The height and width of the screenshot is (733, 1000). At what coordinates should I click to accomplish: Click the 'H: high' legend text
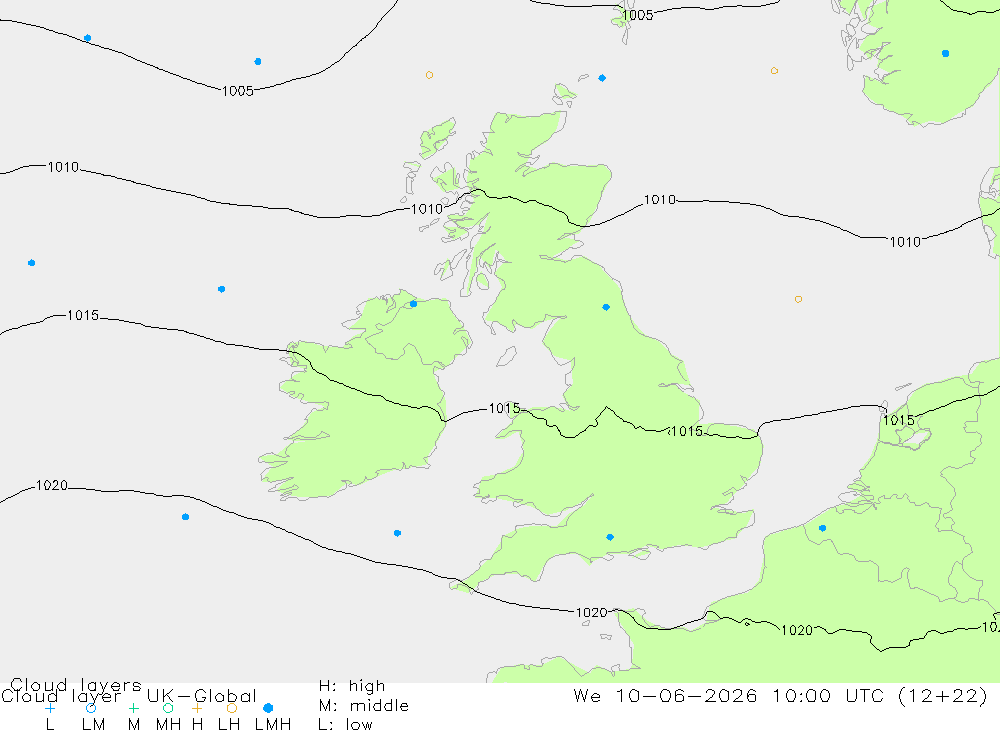(x=352, y=686)
